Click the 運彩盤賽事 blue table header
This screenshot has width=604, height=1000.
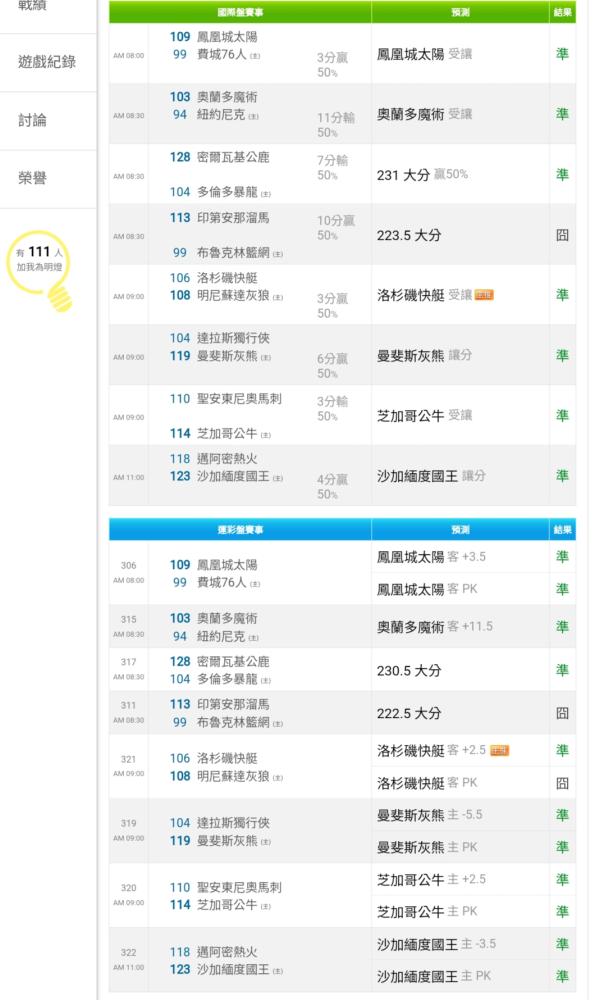(x=240, y=529)
